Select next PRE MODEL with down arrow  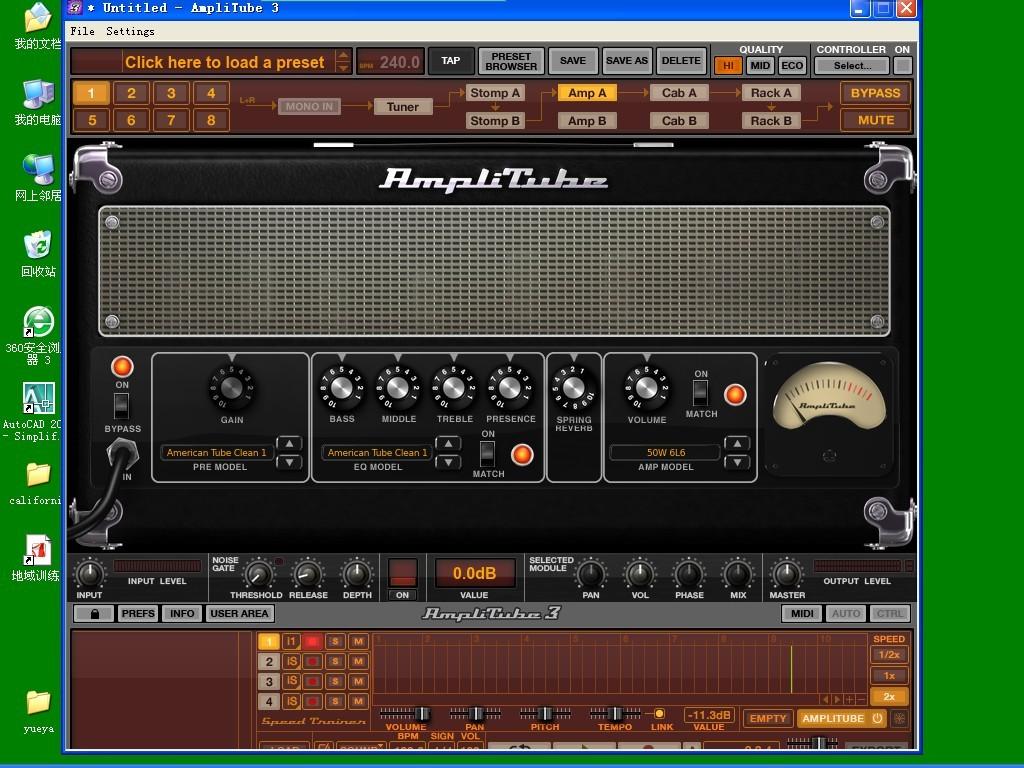click(289, 462)
